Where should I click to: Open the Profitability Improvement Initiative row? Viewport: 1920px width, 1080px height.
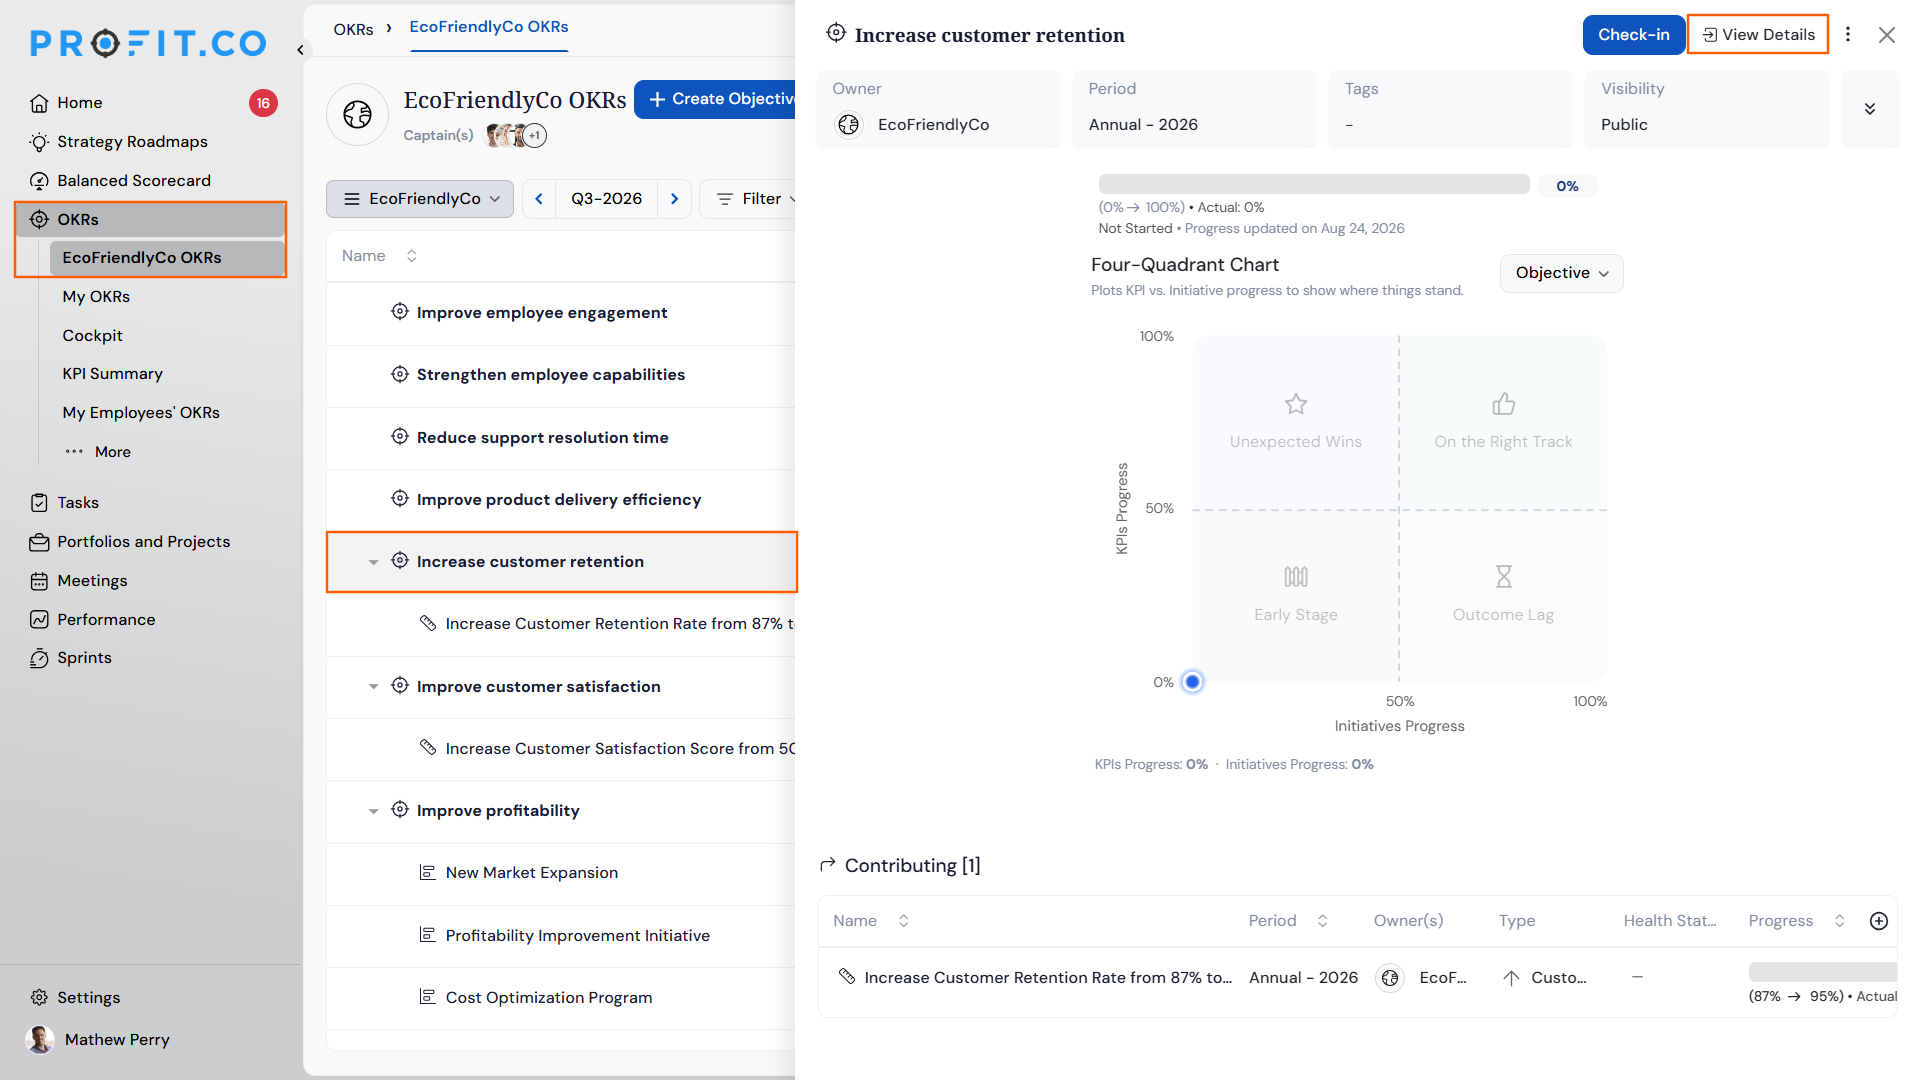pos(578,936)
